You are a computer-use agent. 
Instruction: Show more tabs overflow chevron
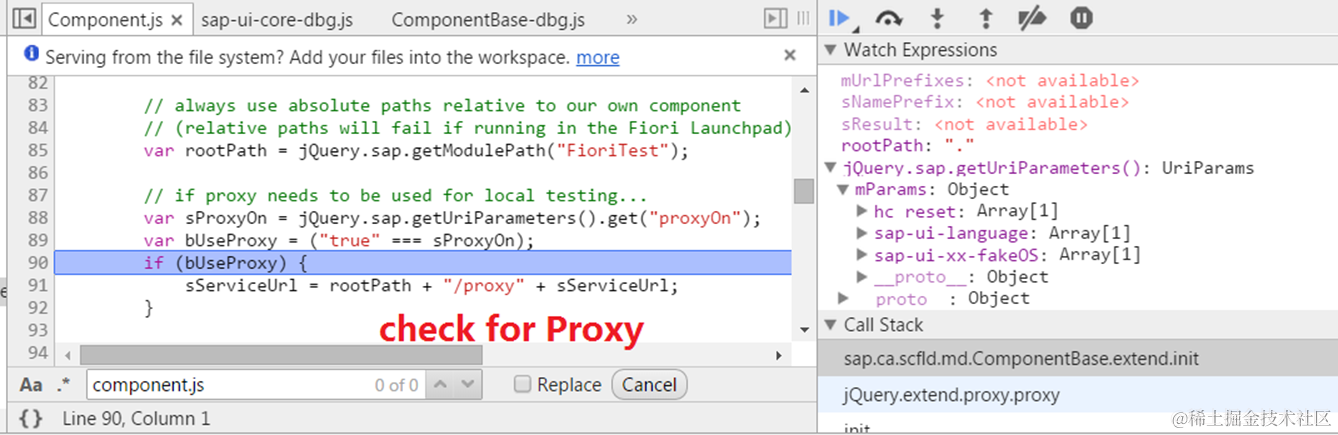(632, 19)
